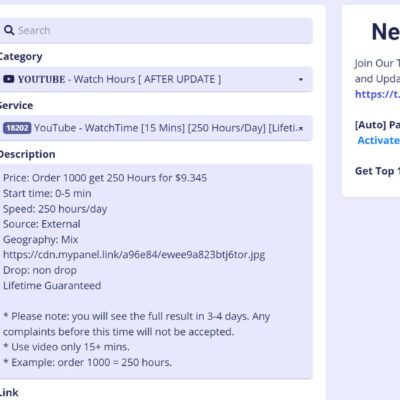Click the Category label
Viewport: 400px width, 400px height.
(21, 57)
